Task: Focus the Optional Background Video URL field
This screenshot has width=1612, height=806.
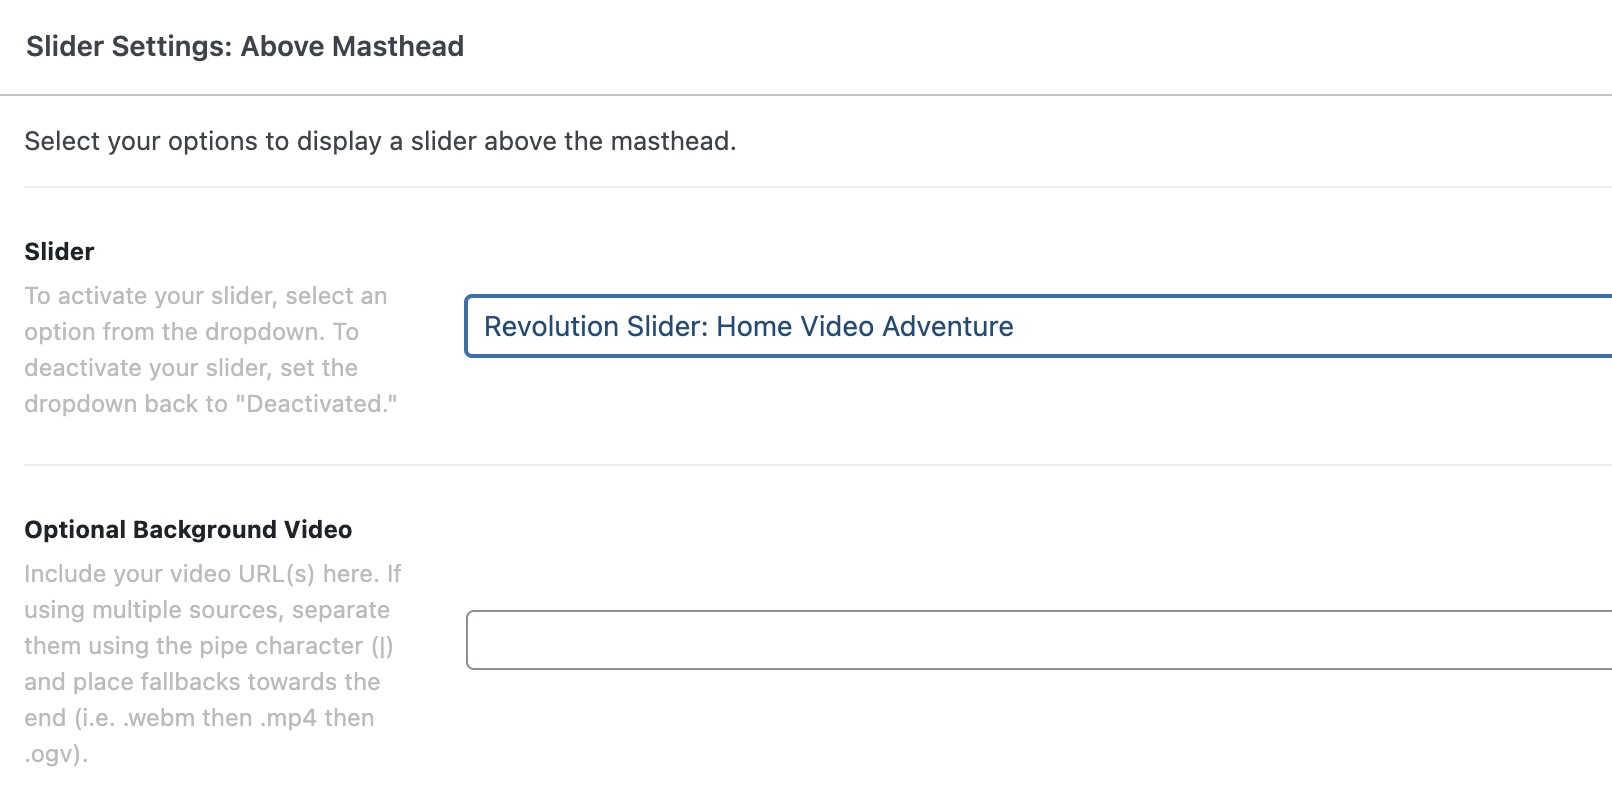Action: (x=1039, y=640)
